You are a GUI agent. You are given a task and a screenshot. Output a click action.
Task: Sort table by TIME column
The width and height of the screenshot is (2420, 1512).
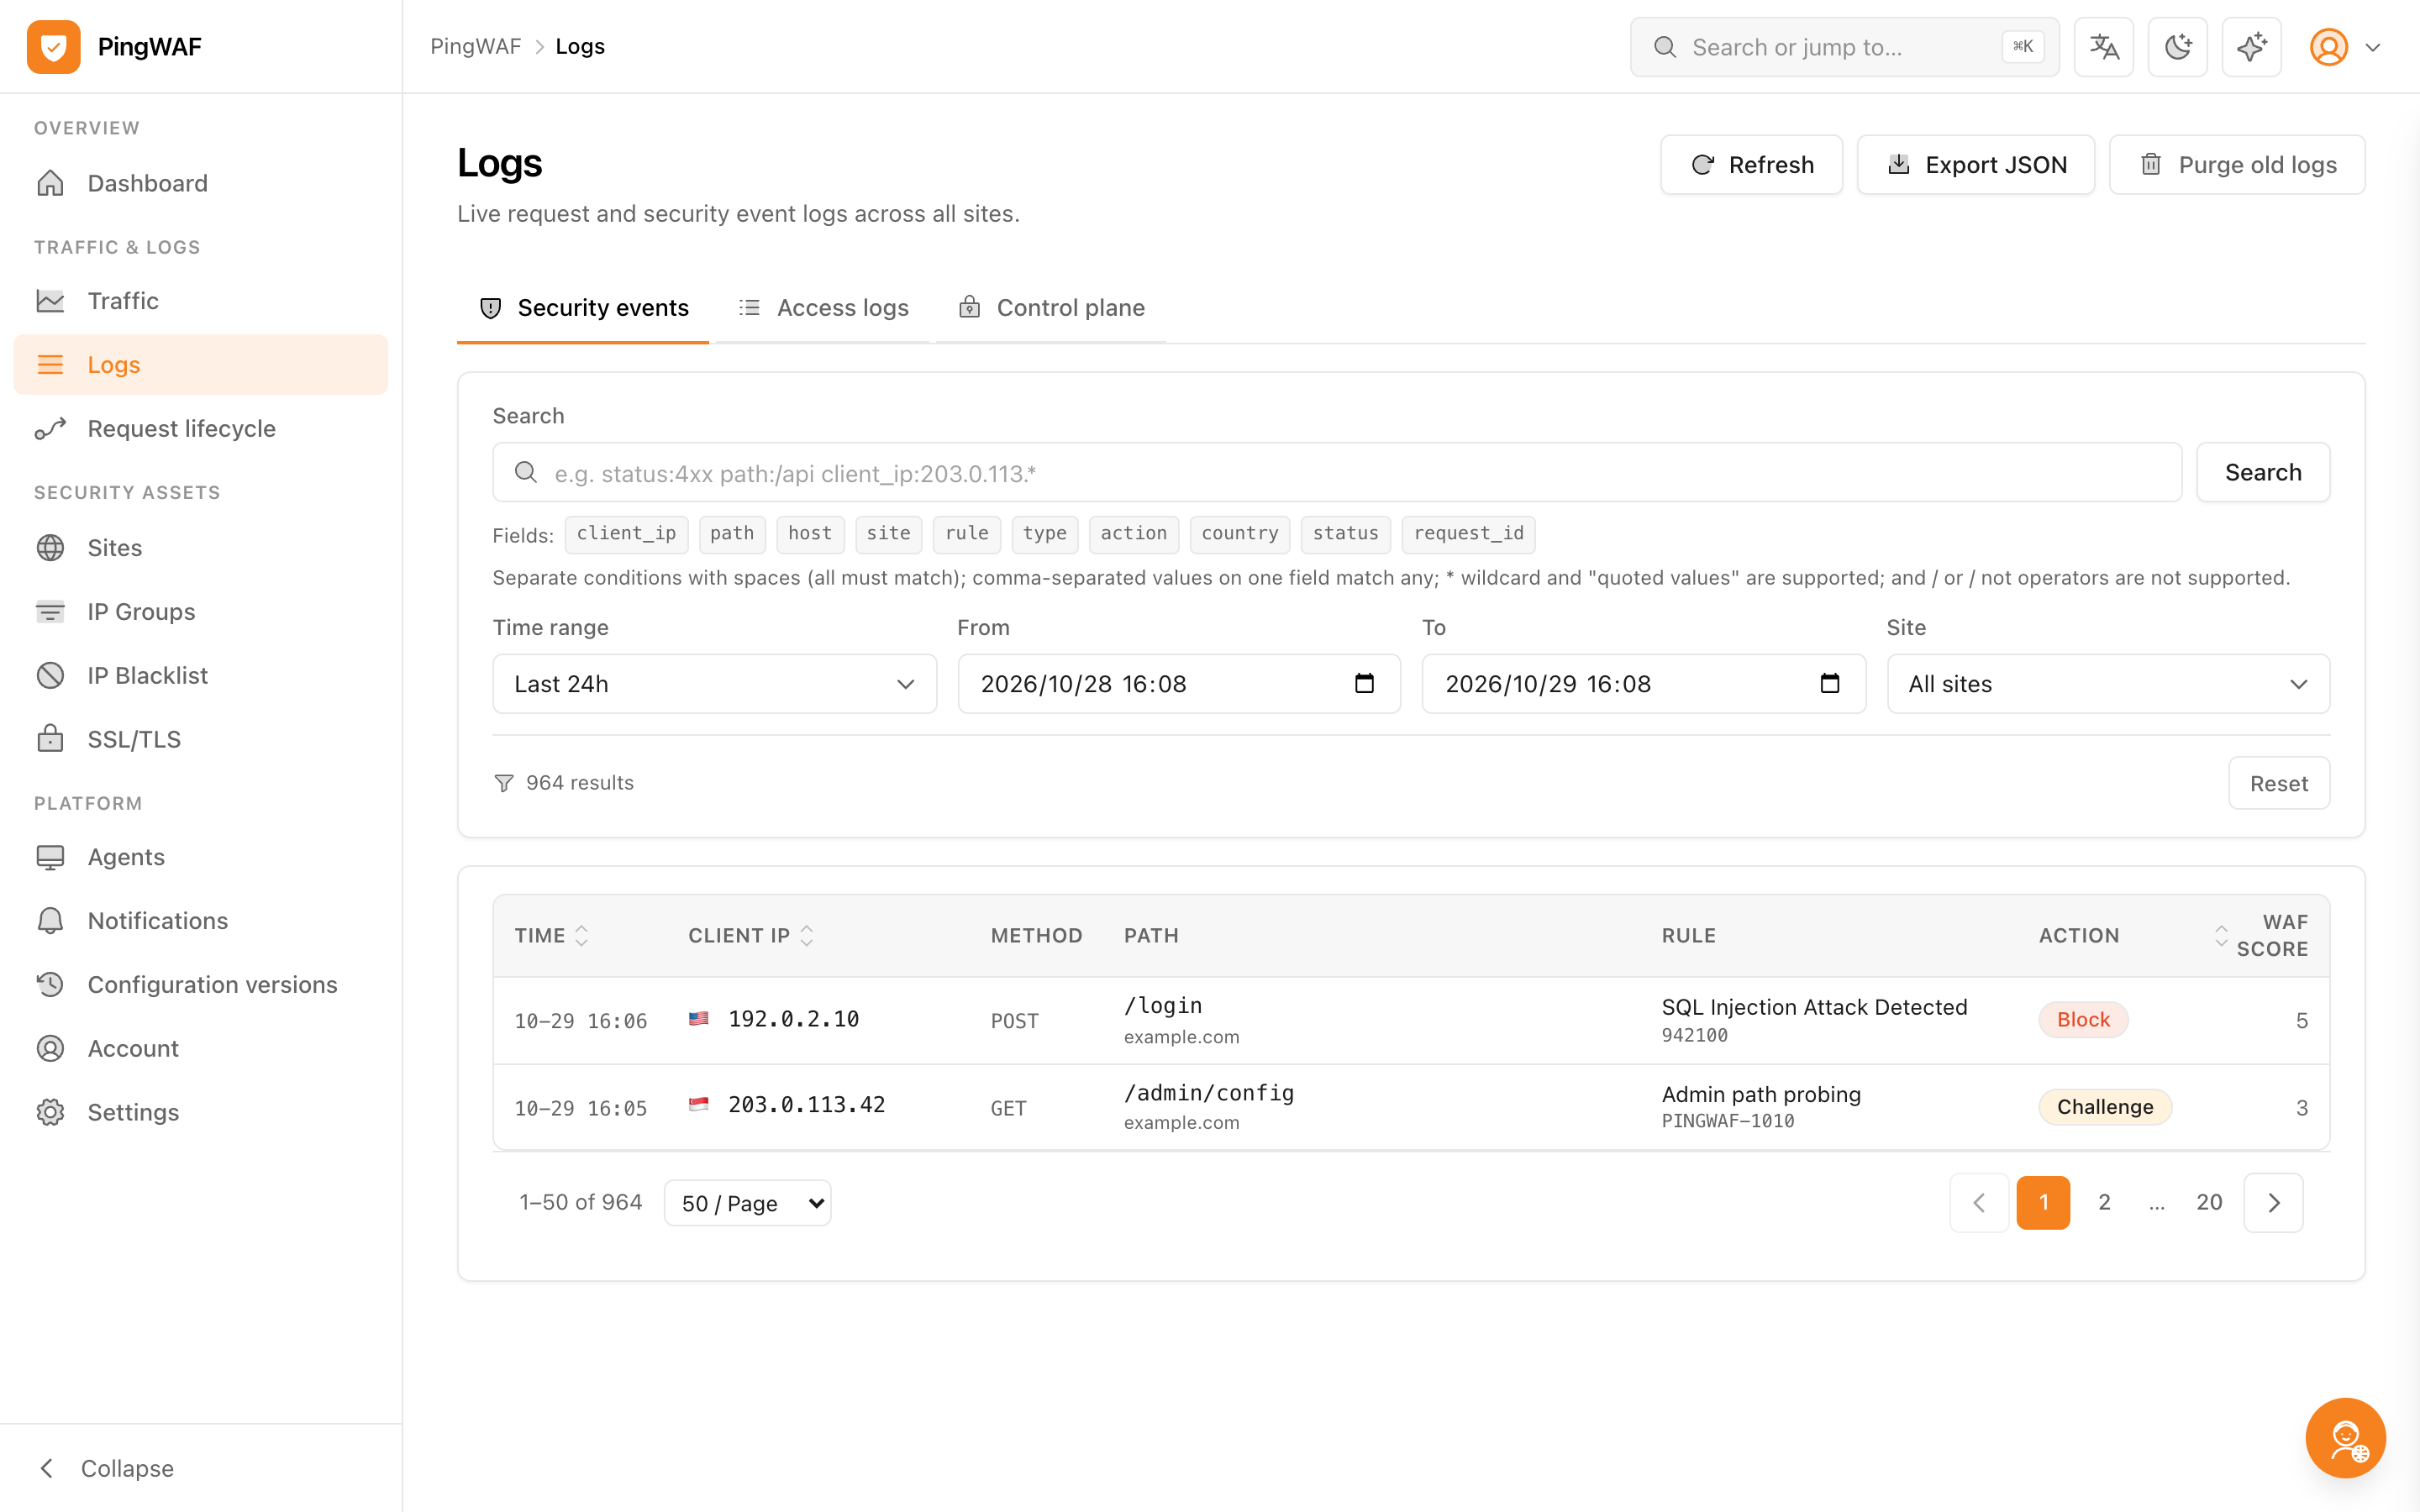[551, 936]
